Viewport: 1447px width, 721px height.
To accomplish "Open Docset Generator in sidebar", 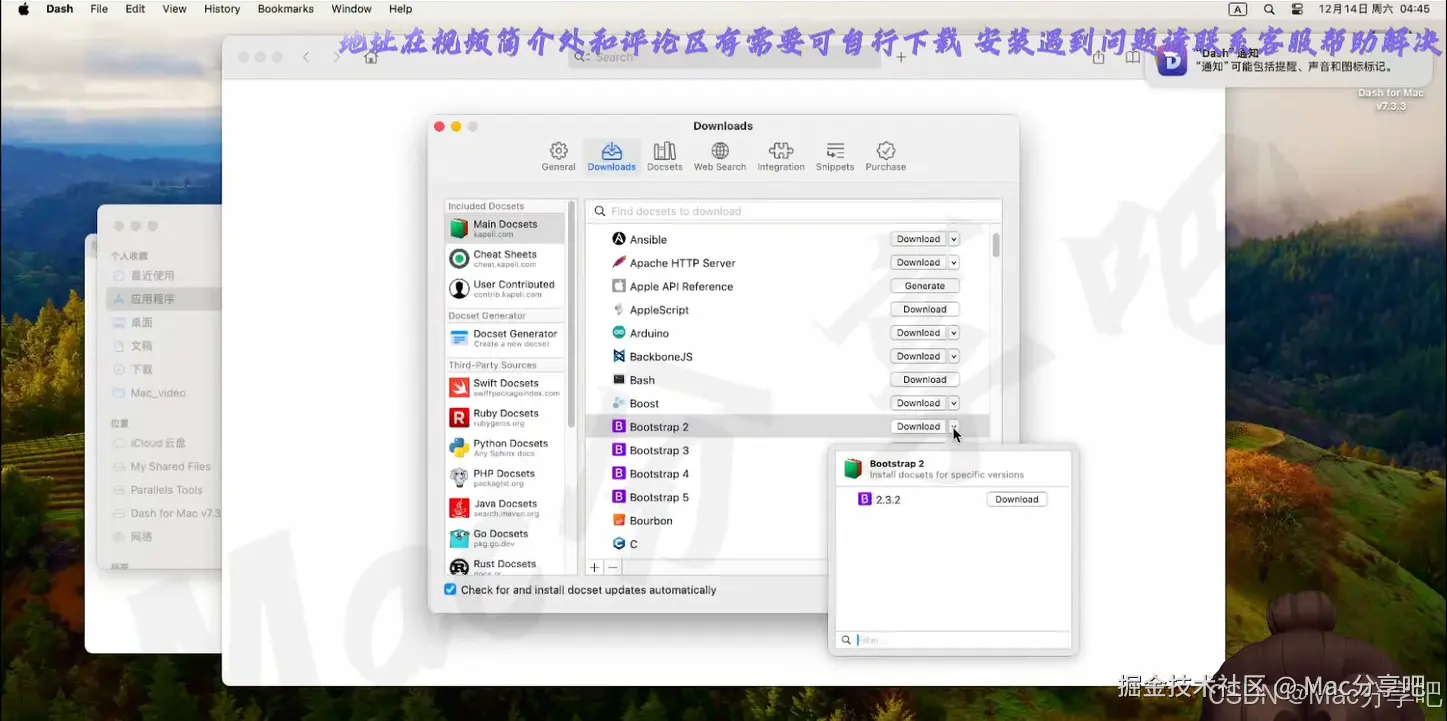I will (505, 338).
